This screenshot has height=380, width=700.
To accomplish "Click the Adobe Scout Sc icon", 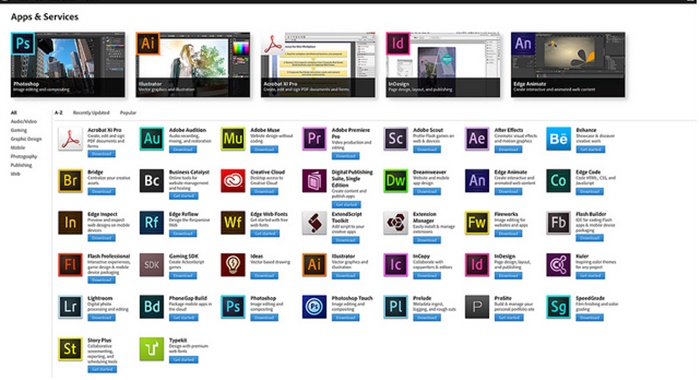I will [x=396, y=139].
